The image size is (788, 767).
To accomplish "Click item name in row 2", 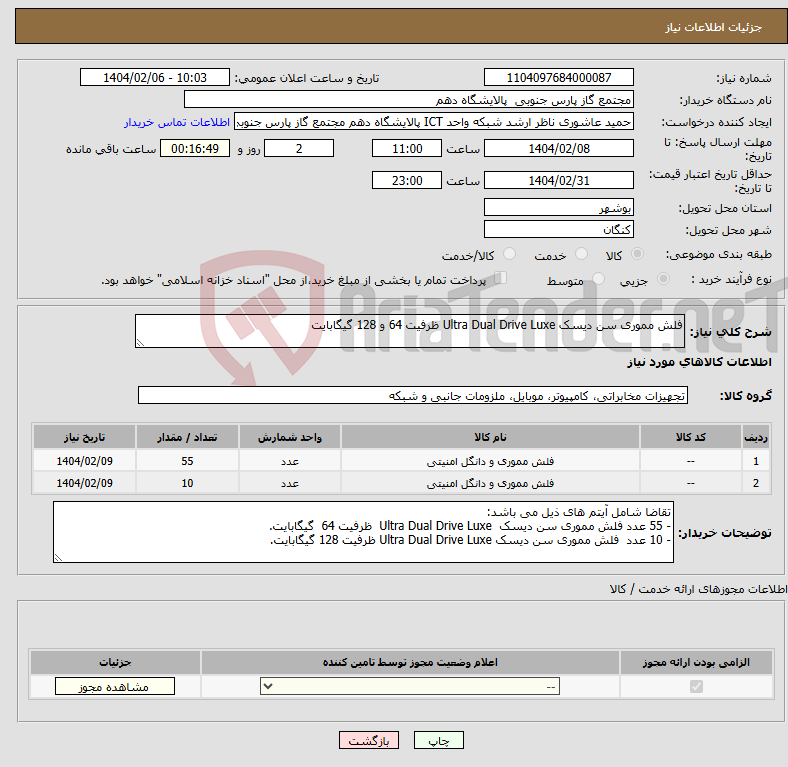I will tap(490, 483).
